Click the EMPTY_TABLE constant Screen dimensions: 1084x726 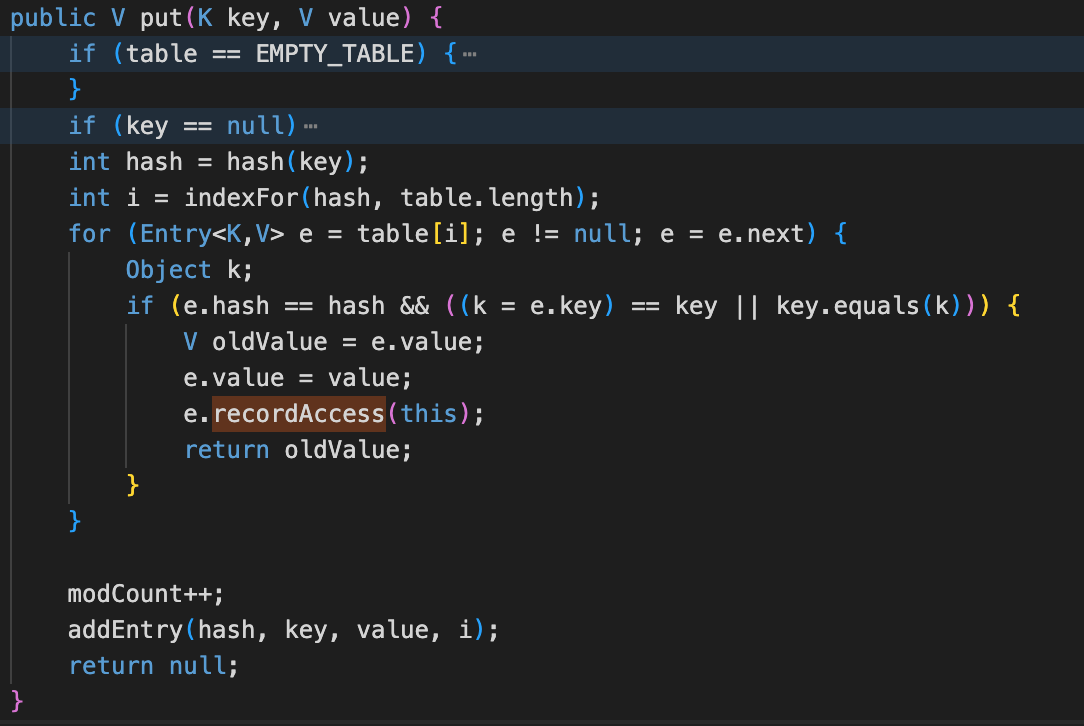[x=334, y=54]
